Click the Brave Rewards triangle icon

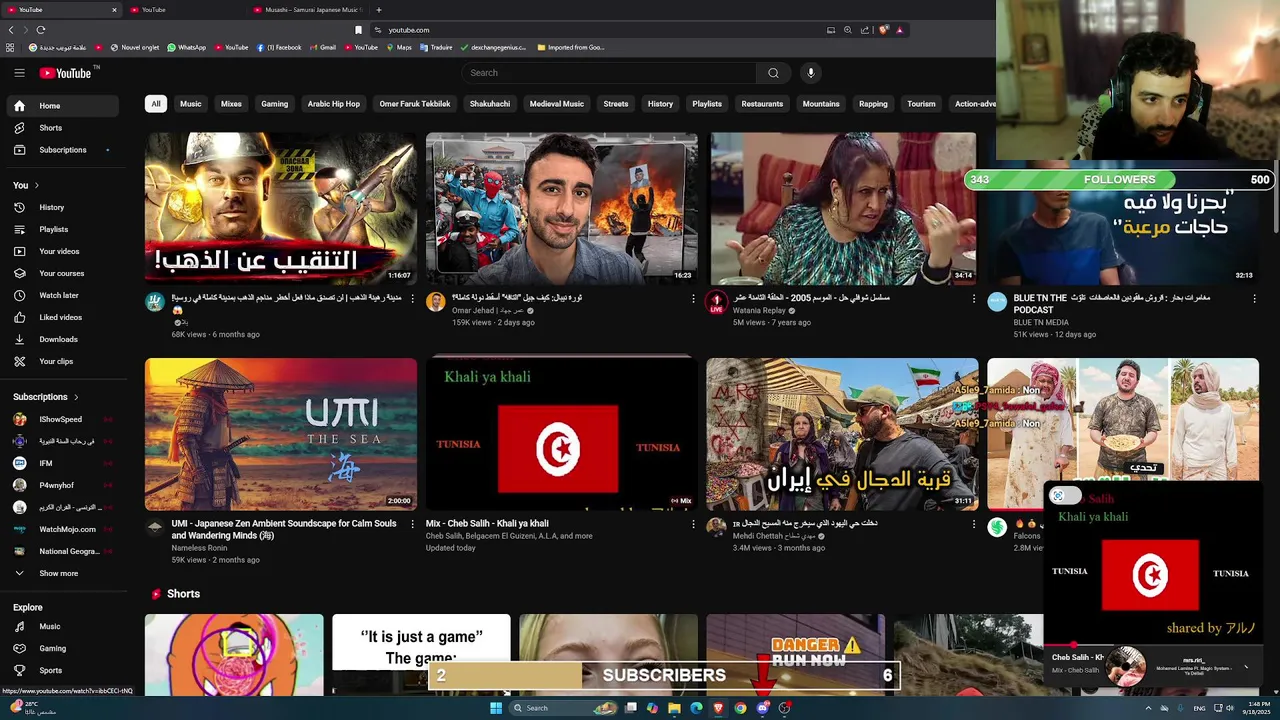click(x=899, y=30)
